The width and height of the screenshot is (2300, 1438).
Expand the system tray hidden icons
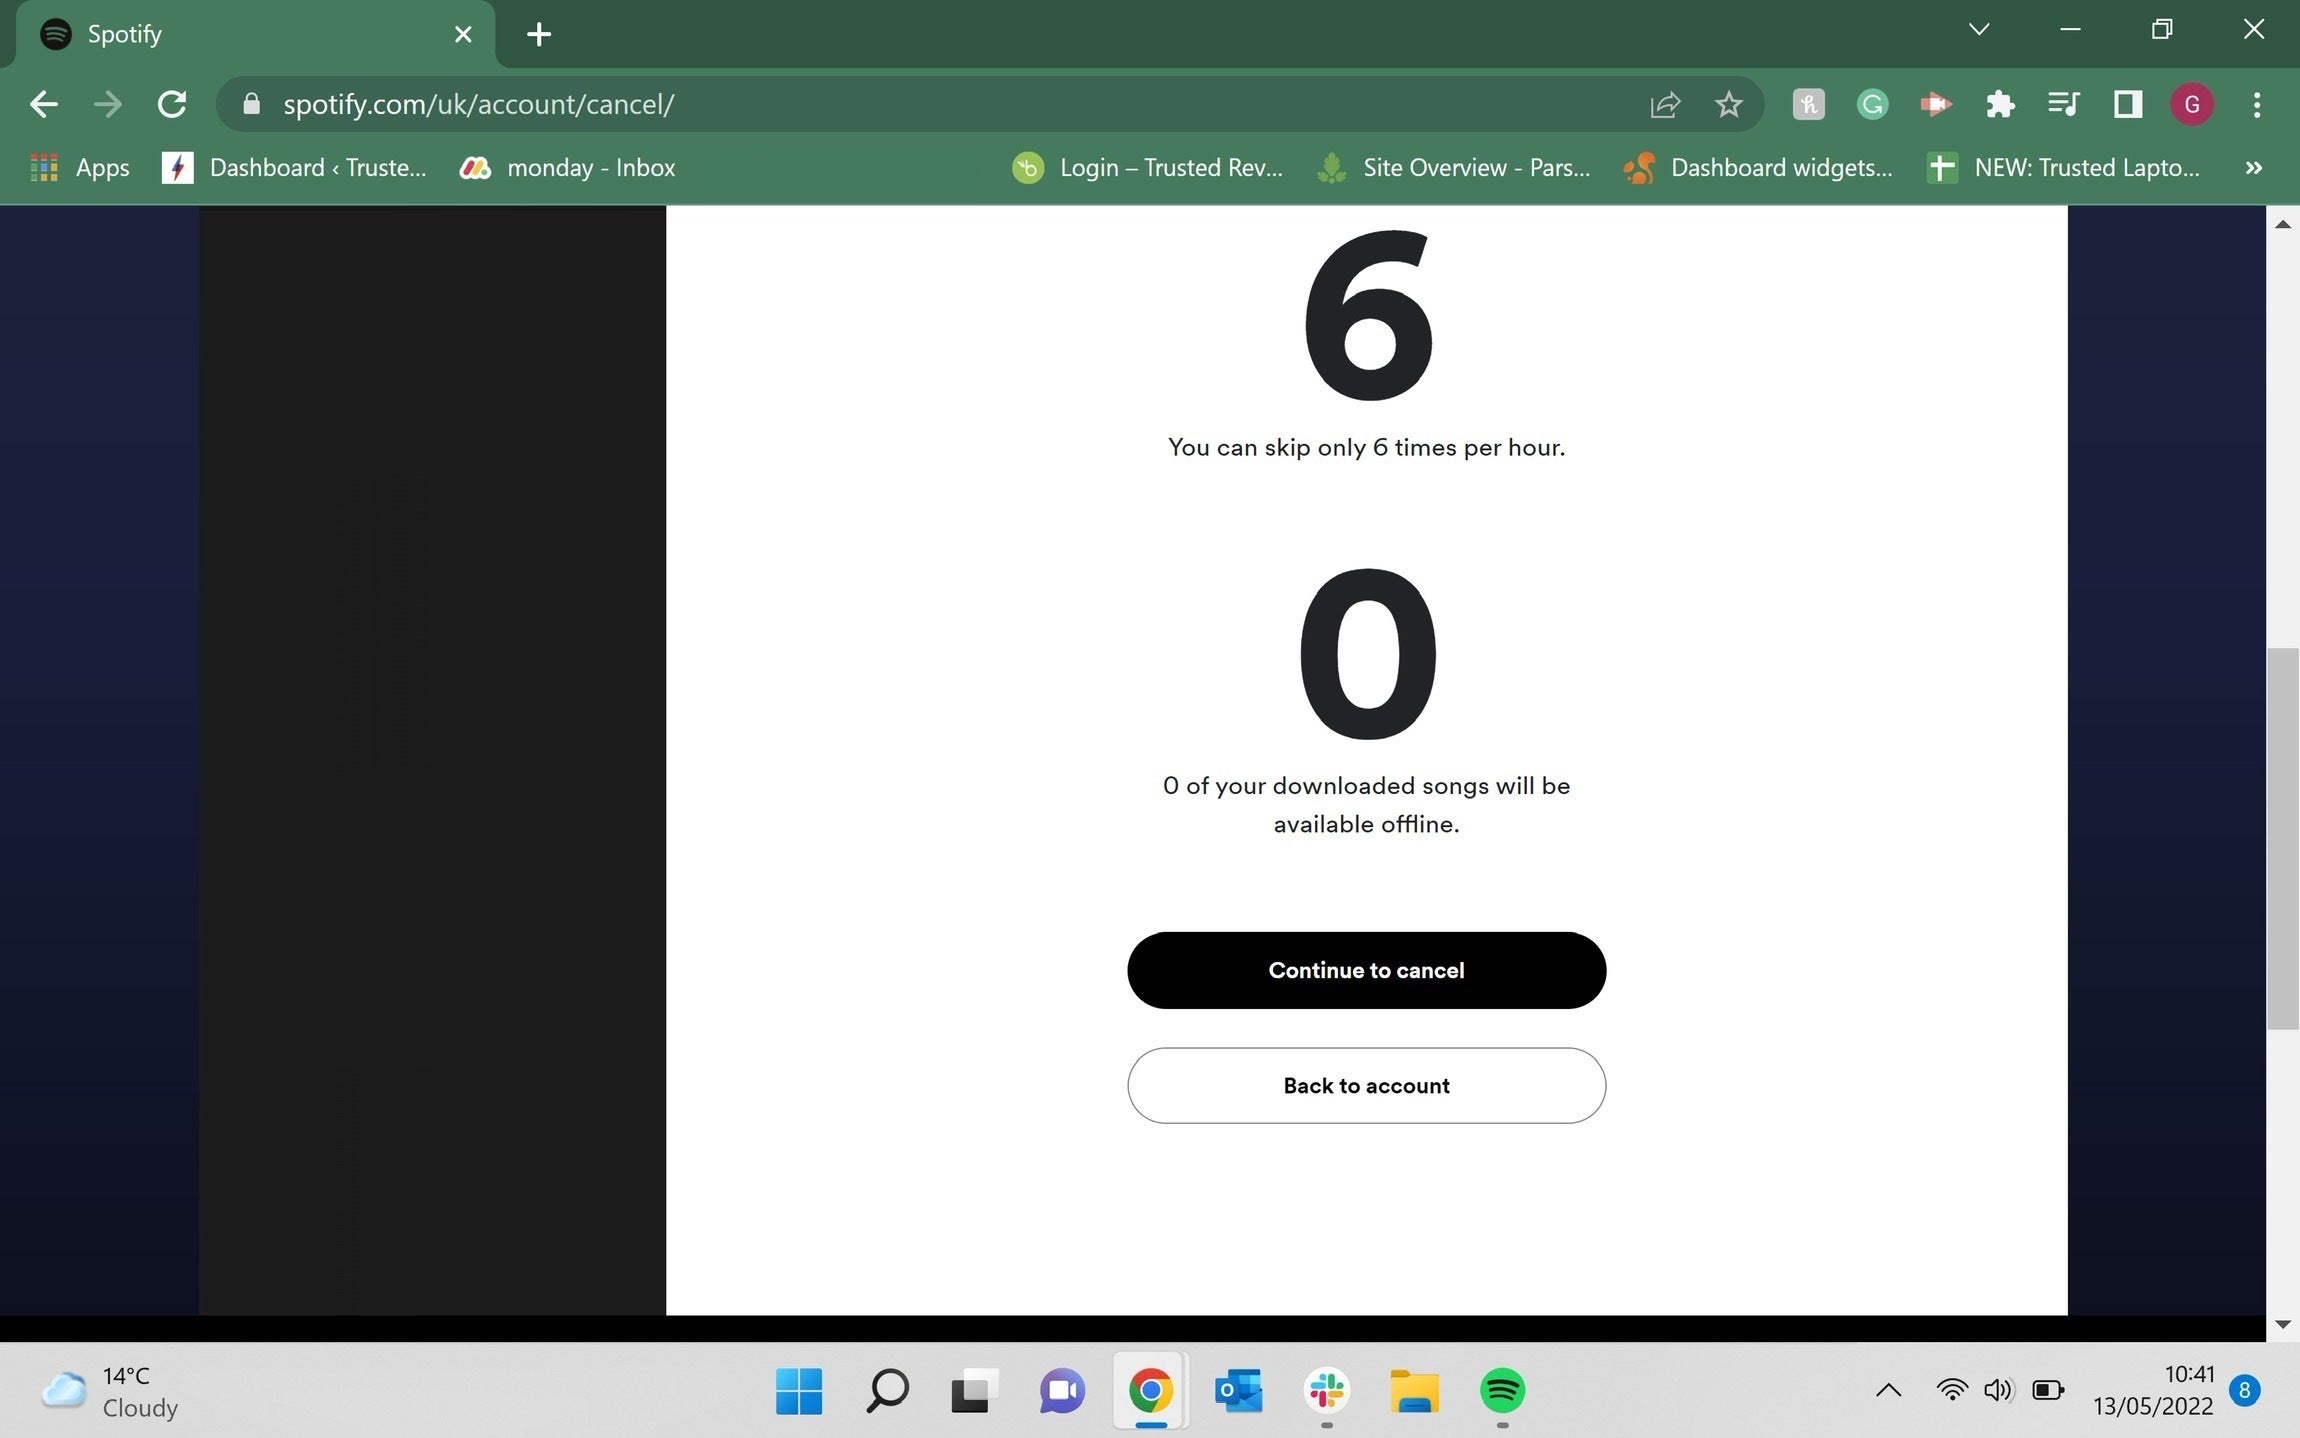[1888, 1390]
